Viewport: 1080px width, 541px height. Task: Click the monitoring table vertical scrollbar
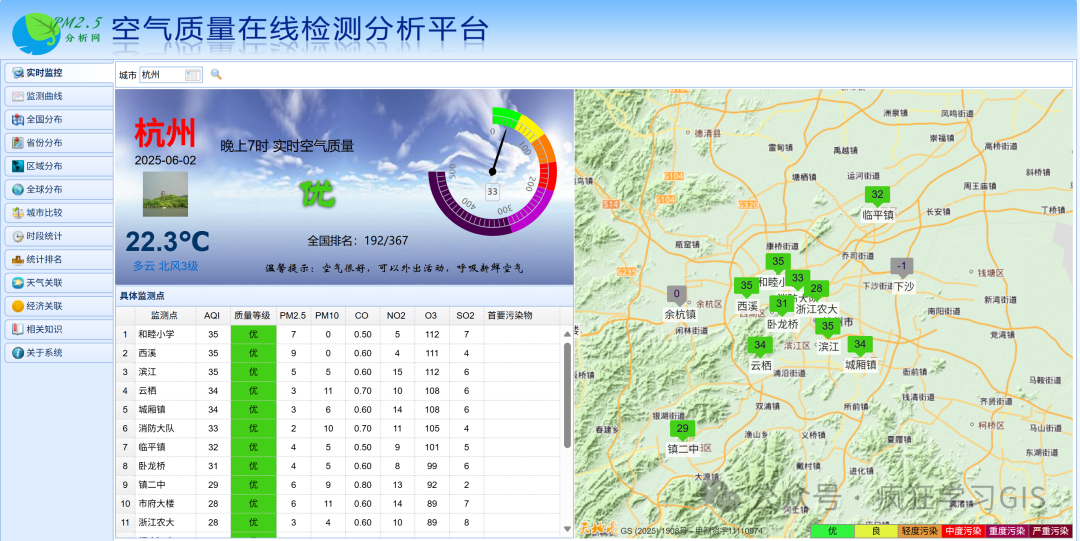tap(567, 395)
